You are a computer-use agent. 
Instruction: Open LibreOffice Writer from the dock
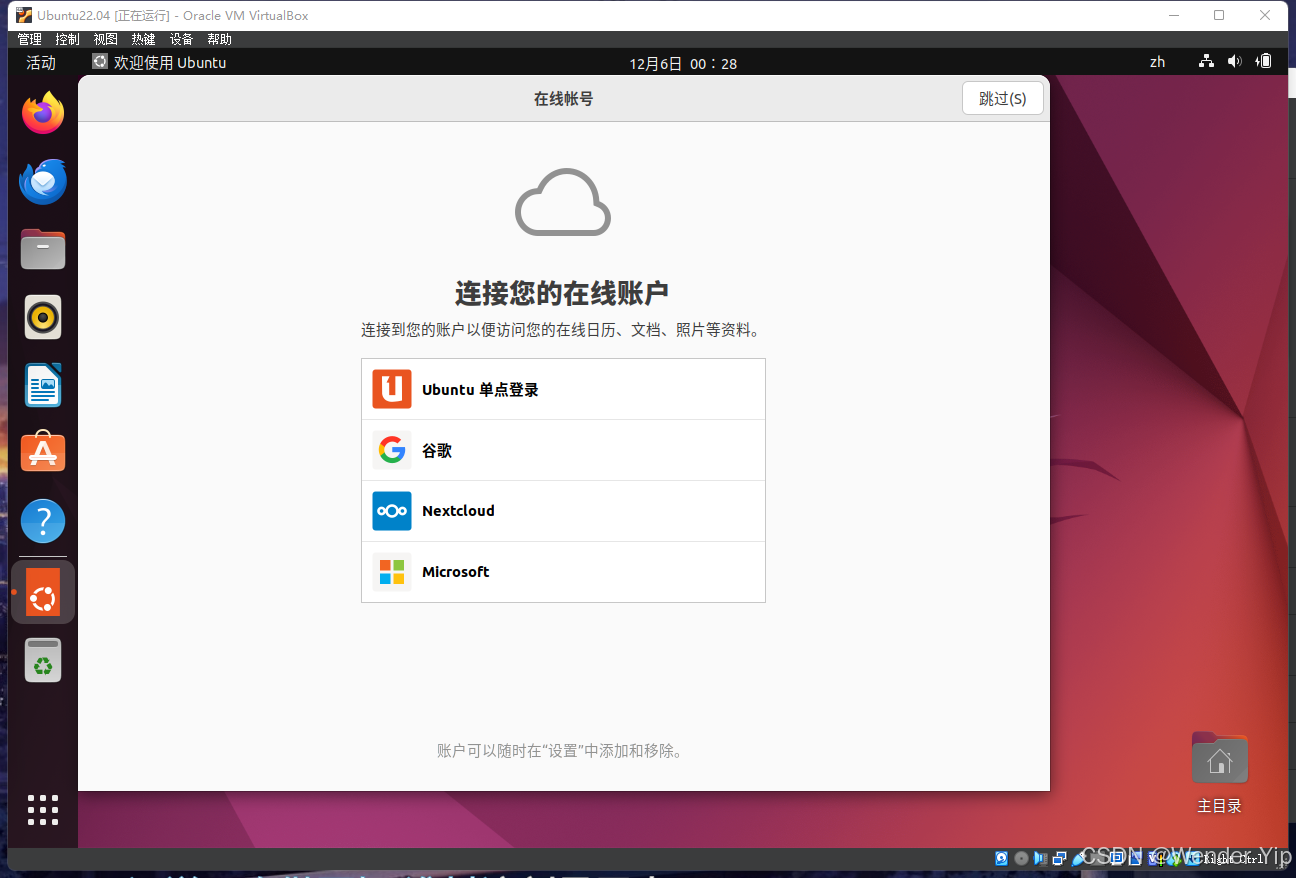(43, 385)
